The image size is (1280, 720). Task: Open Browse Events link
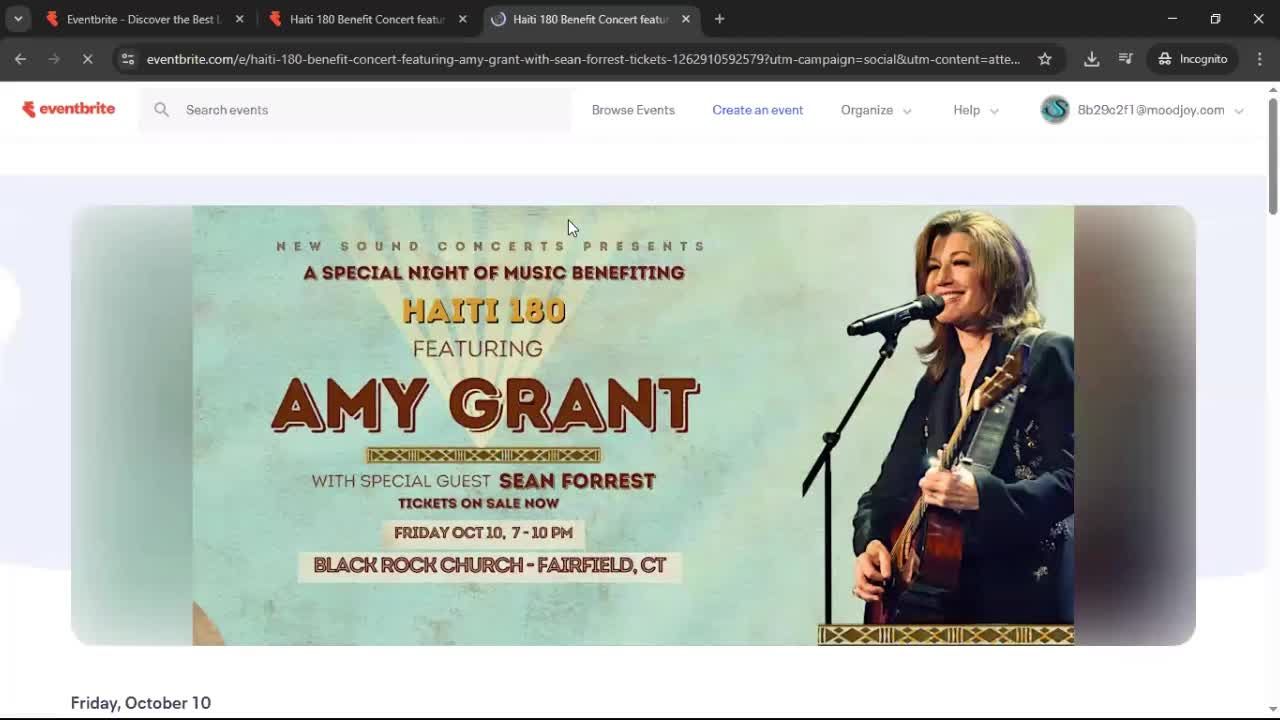(x=633, y=110)
